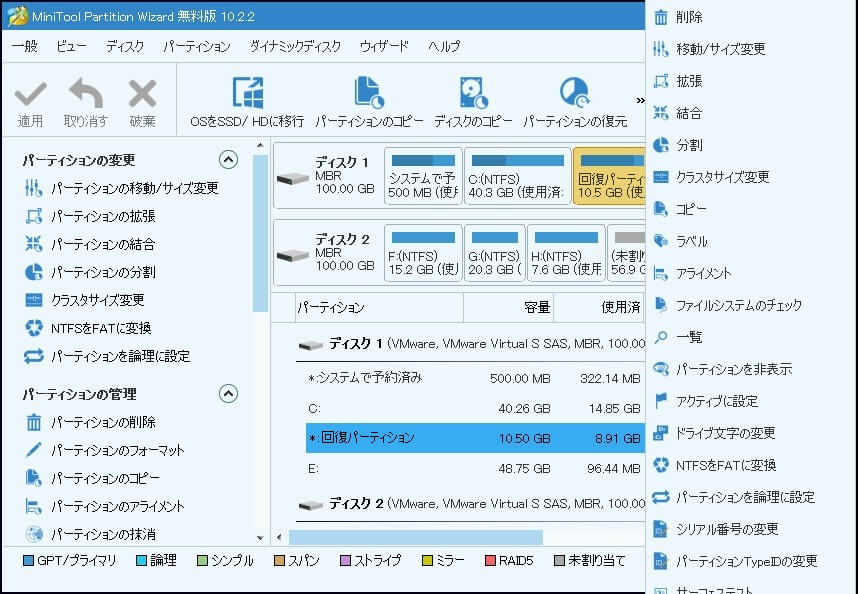858x594 pixels.
Task: Open Partition Recovery (パーティションの復元) toolbar icon
Action: pos(575,102)
